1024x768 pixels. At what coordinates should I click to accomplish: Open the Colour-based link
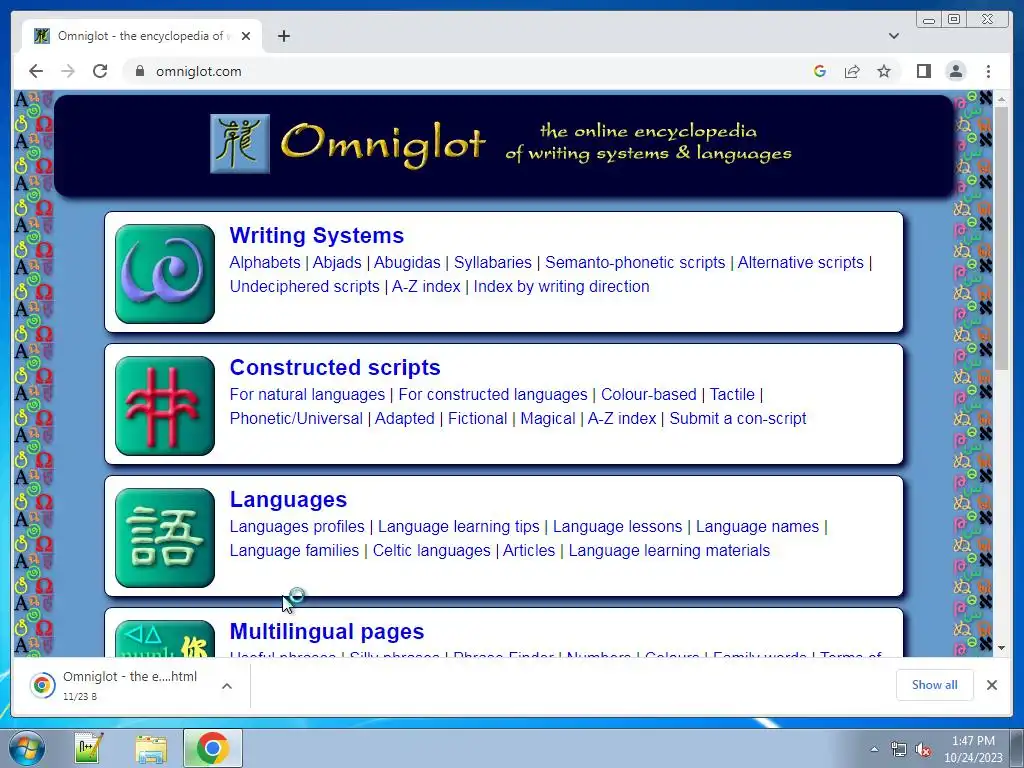coord(648,394)
